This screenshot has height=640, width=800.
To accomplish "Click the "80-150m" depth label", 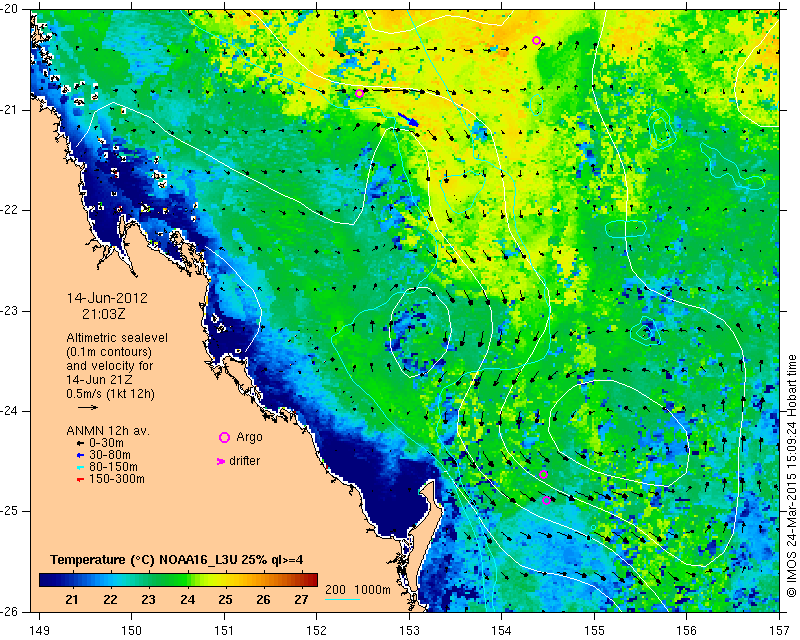I will click(x=113, y=467).
